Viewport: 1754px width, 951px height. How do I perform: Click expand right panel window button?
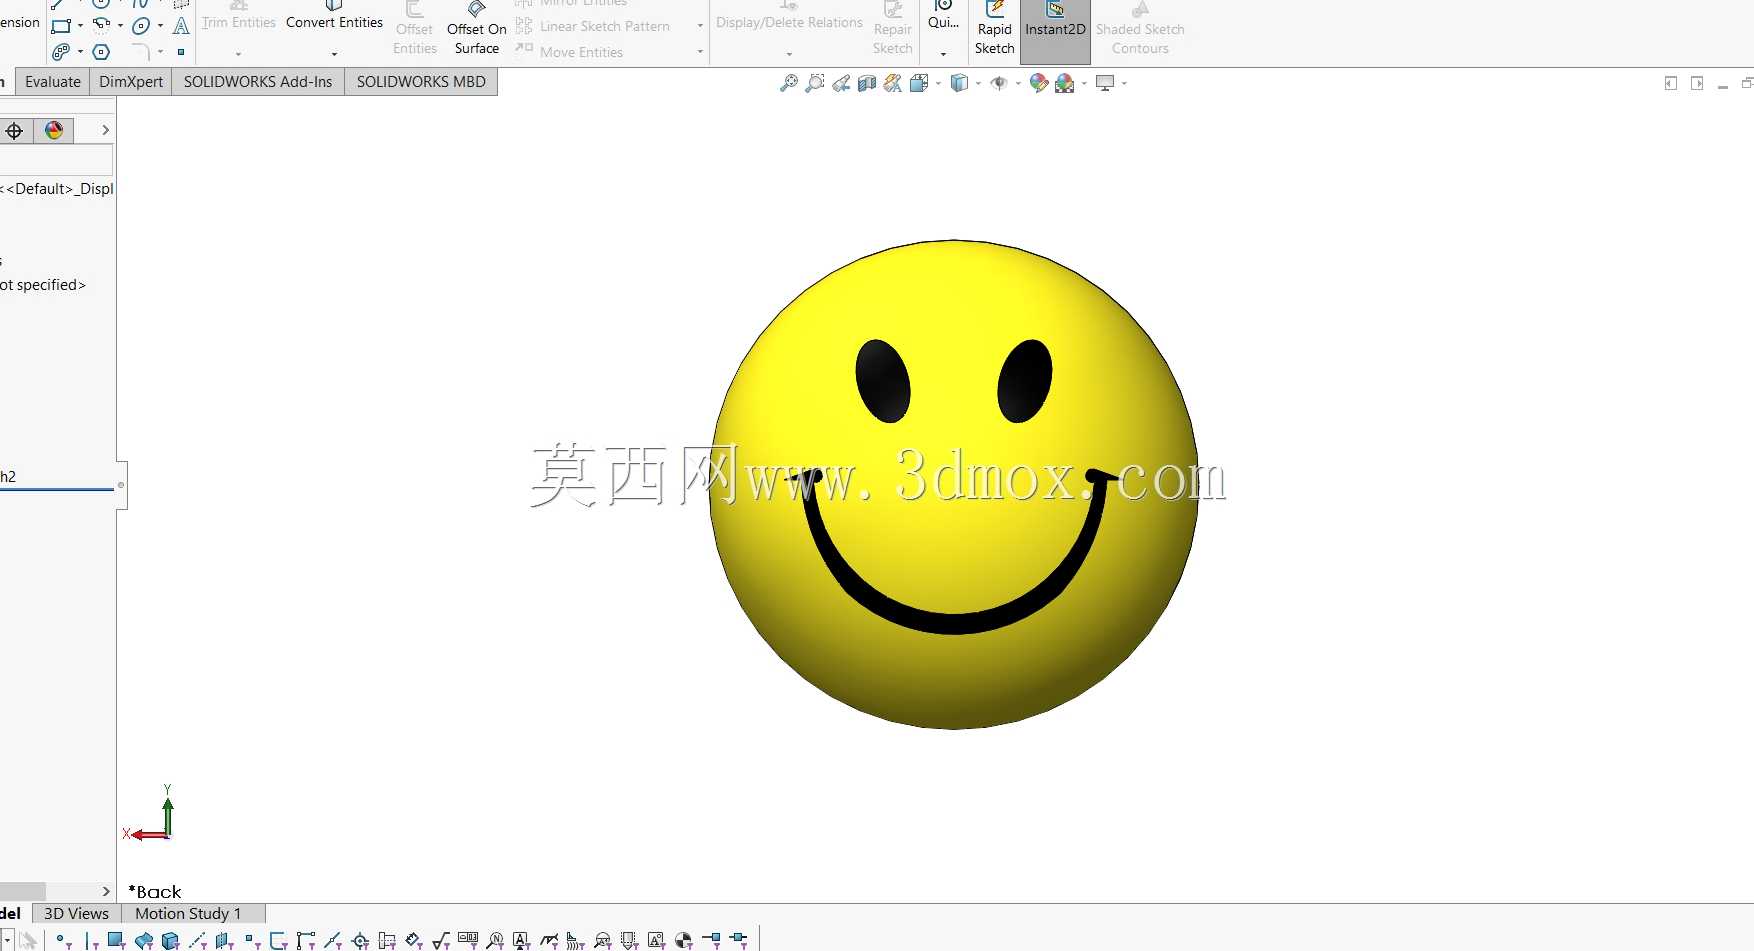point(1697,83)
